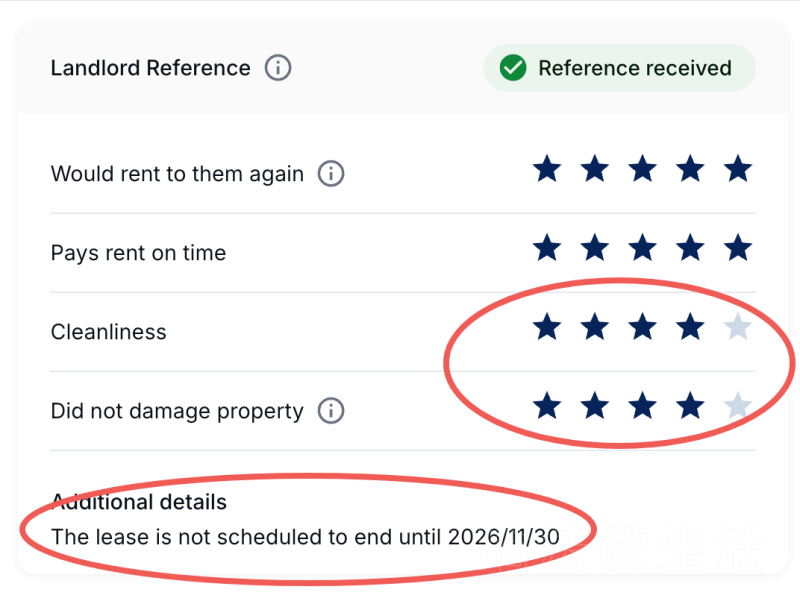Click first star in Cleanliness row

point(547,327)
